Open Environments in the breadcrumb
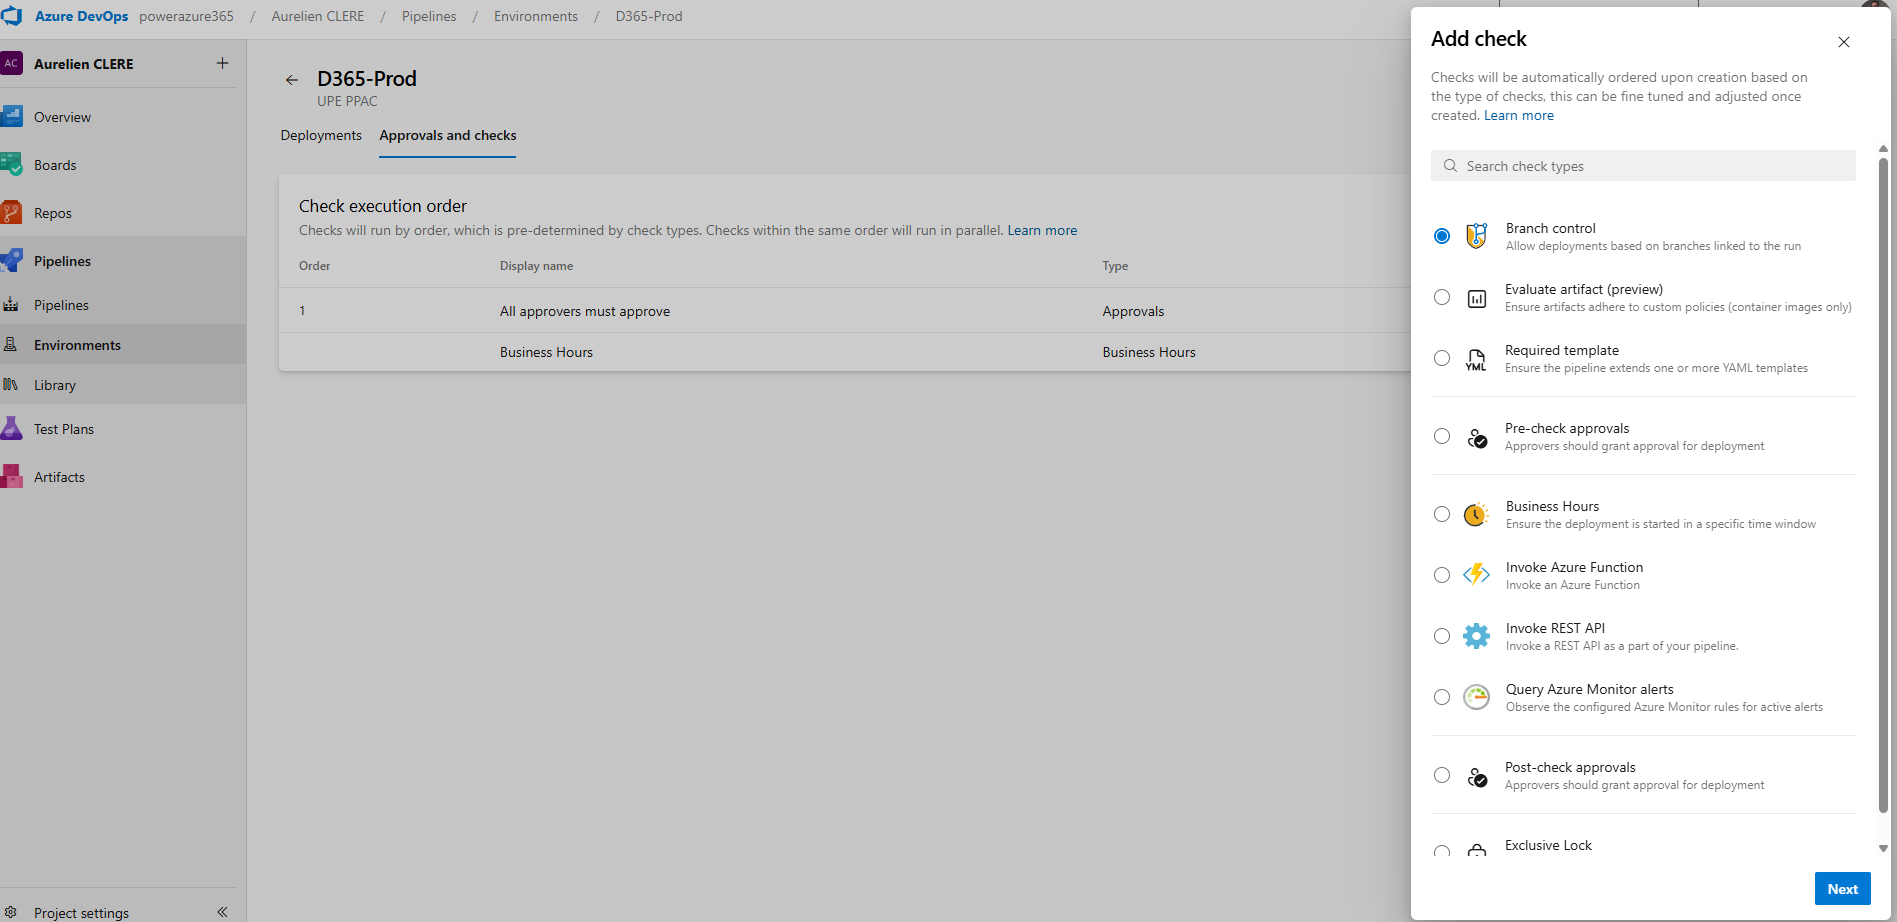This screenshot has width=1897, height=922. (x=536, y=16)
